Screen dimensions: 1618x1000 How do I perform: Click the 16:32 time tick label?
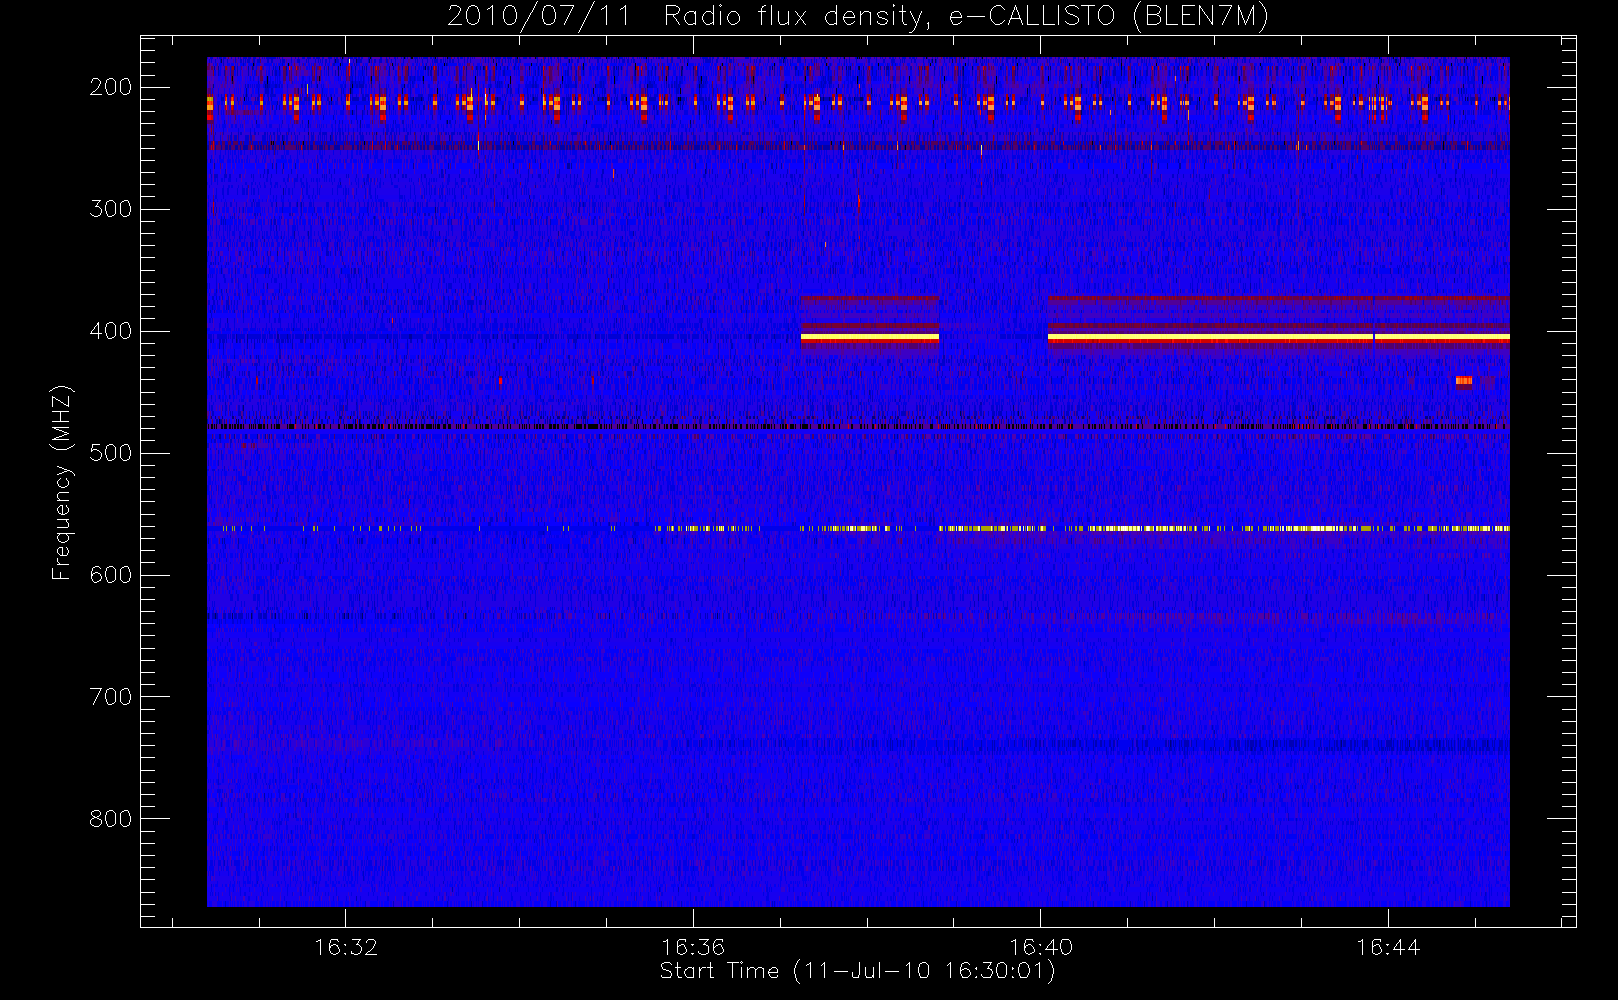click(x=346, y=947)
